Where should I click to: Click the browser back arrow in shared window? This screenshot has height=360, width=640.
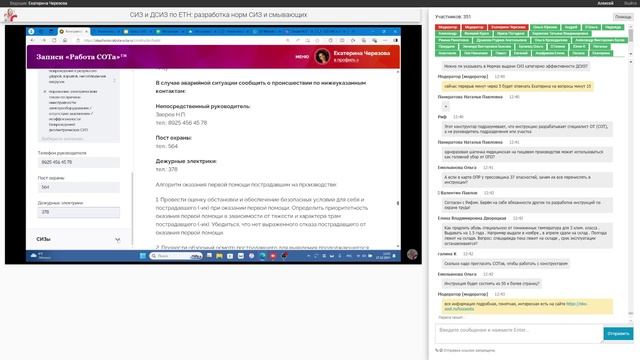(x=33, y=40)
